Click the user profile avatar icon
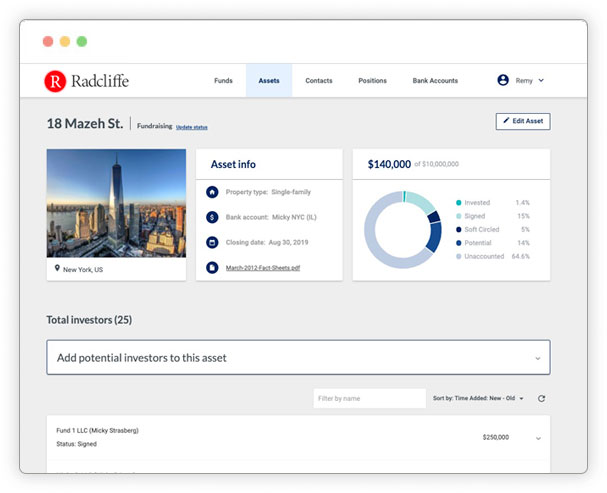 point(503,80)
